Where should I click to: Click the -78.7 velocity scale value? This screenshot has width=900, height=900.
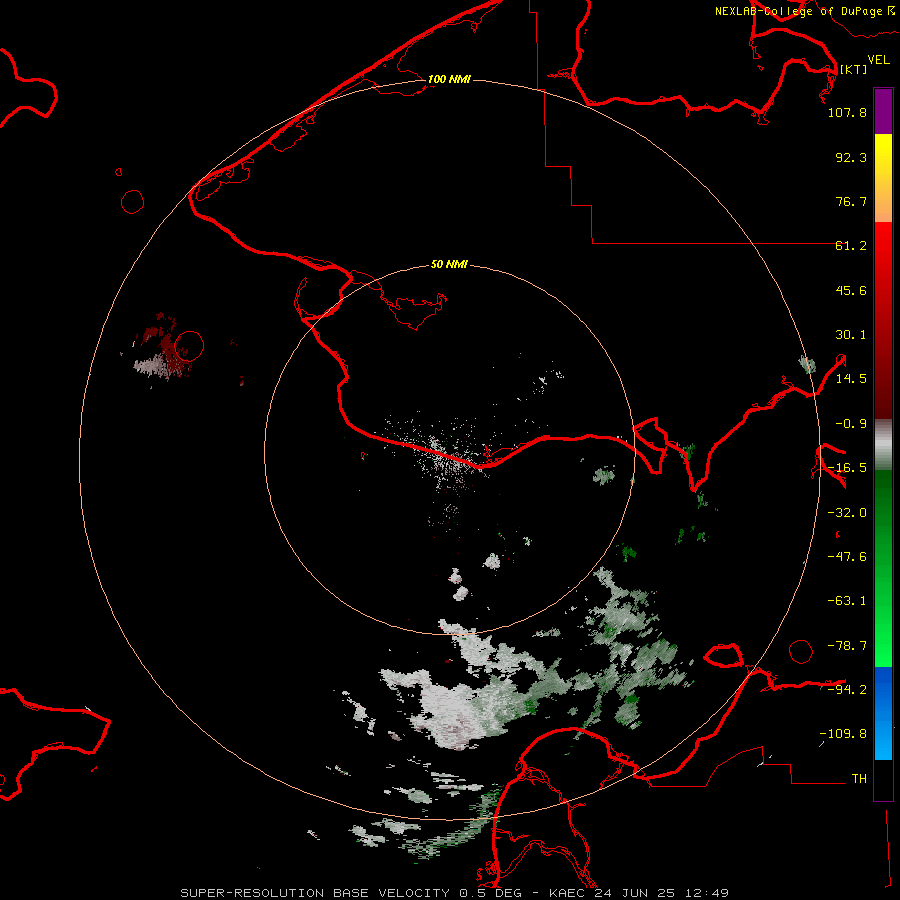847,646
